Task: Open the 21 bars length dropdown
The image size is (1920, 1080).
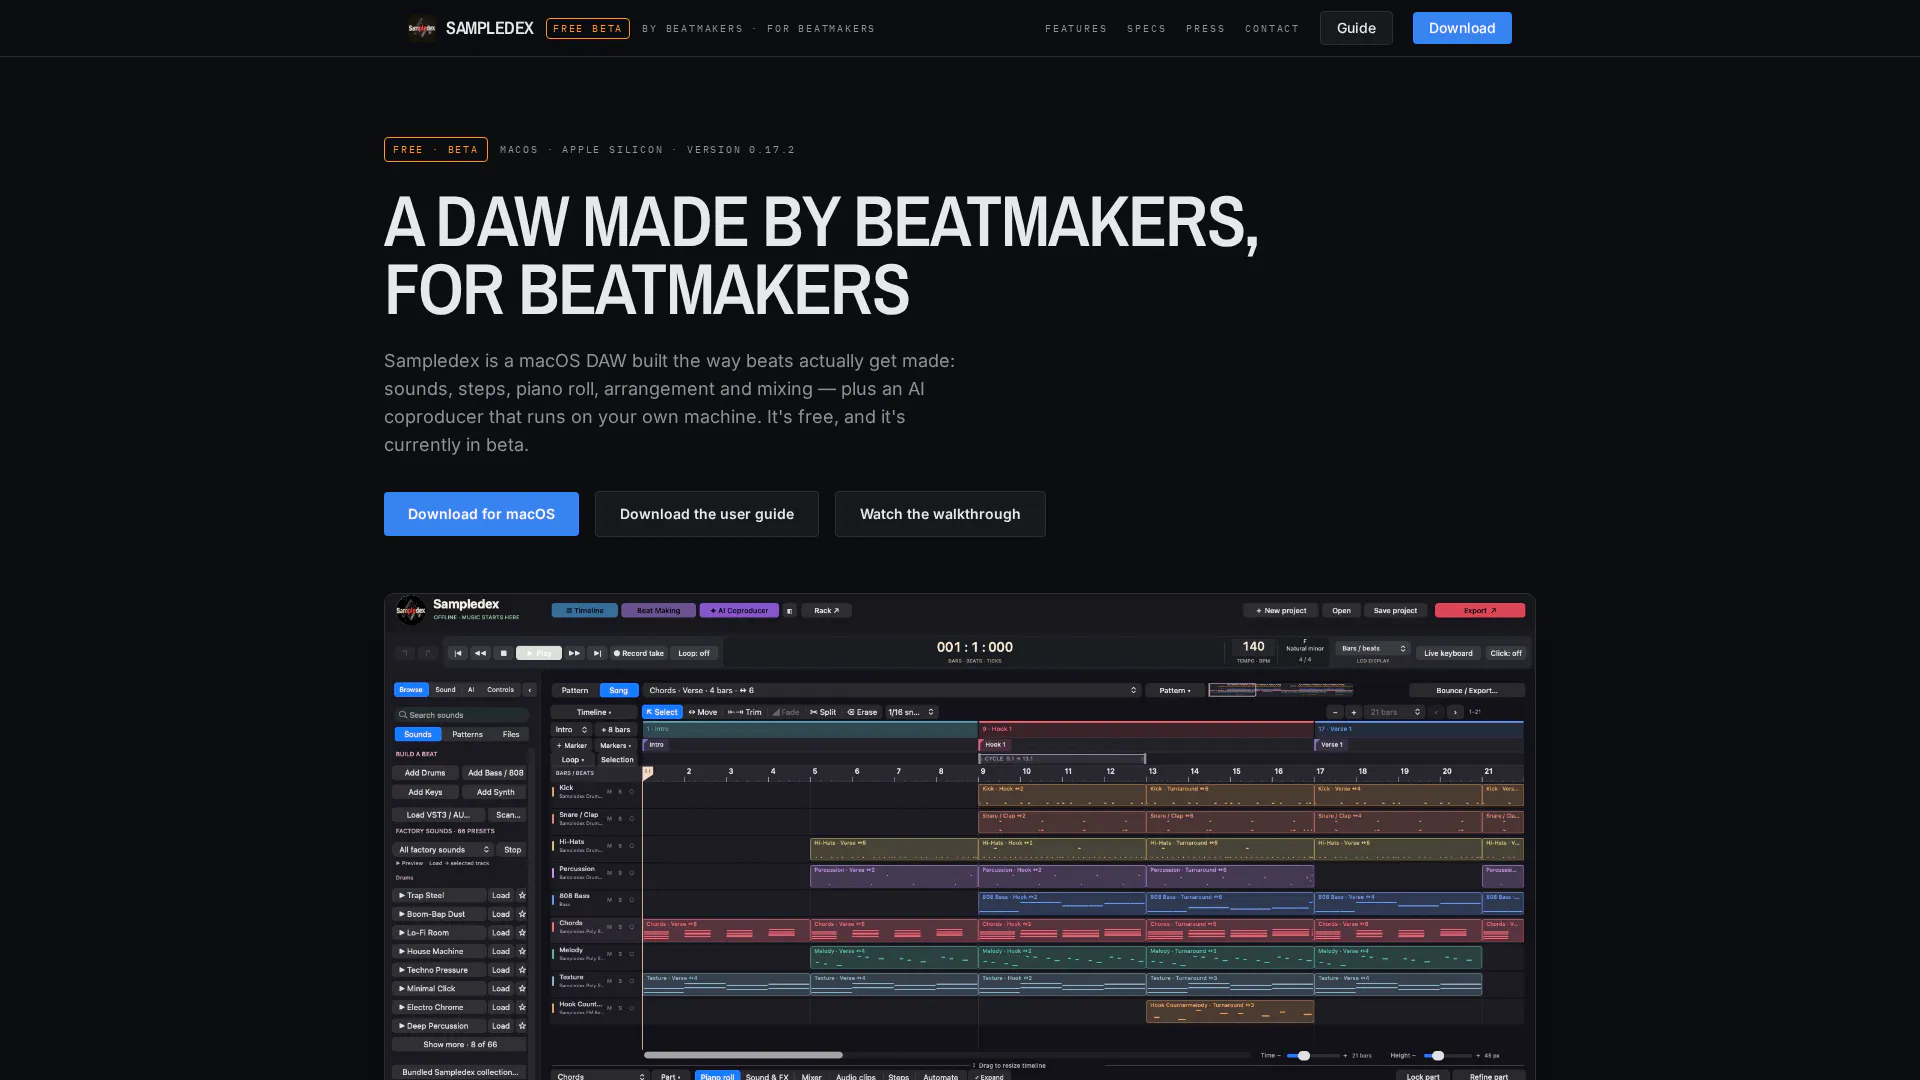Action: (x=1394, y=712)
